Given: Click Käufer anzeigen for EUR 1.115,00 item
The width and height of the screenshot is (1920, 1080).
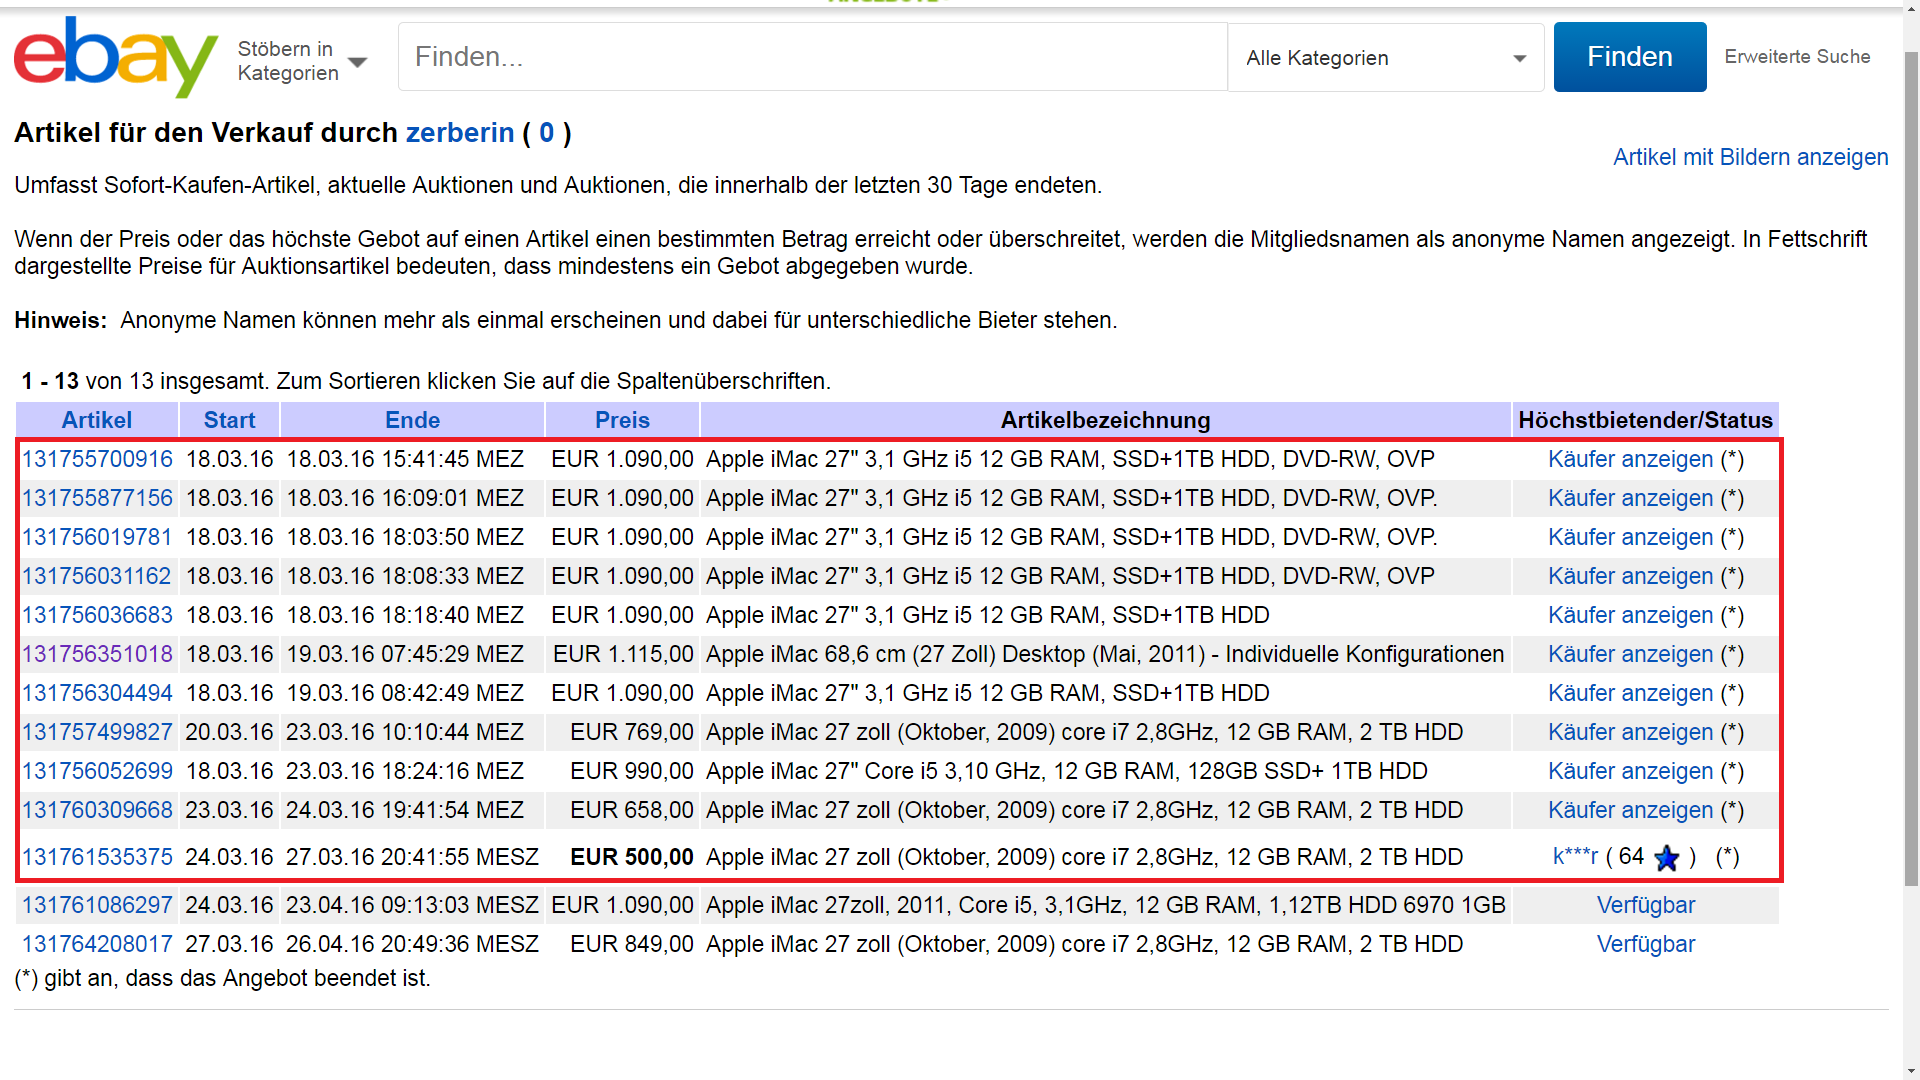Looking at the screenshot, I should pos(1631,654).
